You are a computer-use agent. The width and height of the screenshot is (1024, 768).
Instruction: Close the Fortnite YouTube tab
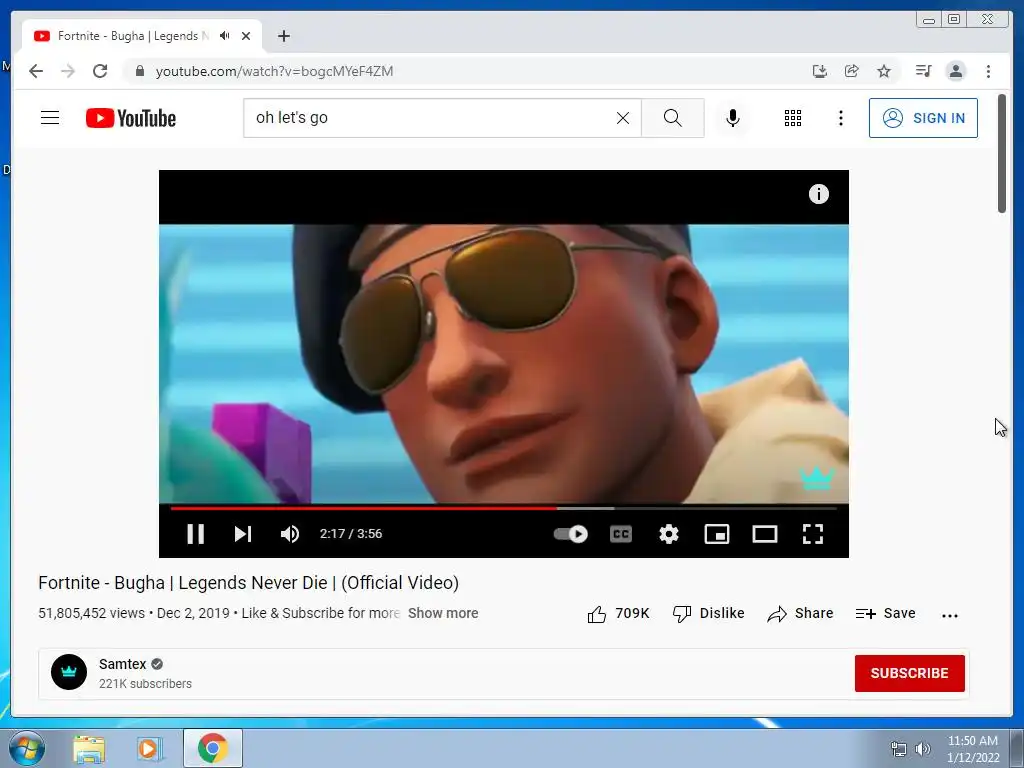pos(246,36)
